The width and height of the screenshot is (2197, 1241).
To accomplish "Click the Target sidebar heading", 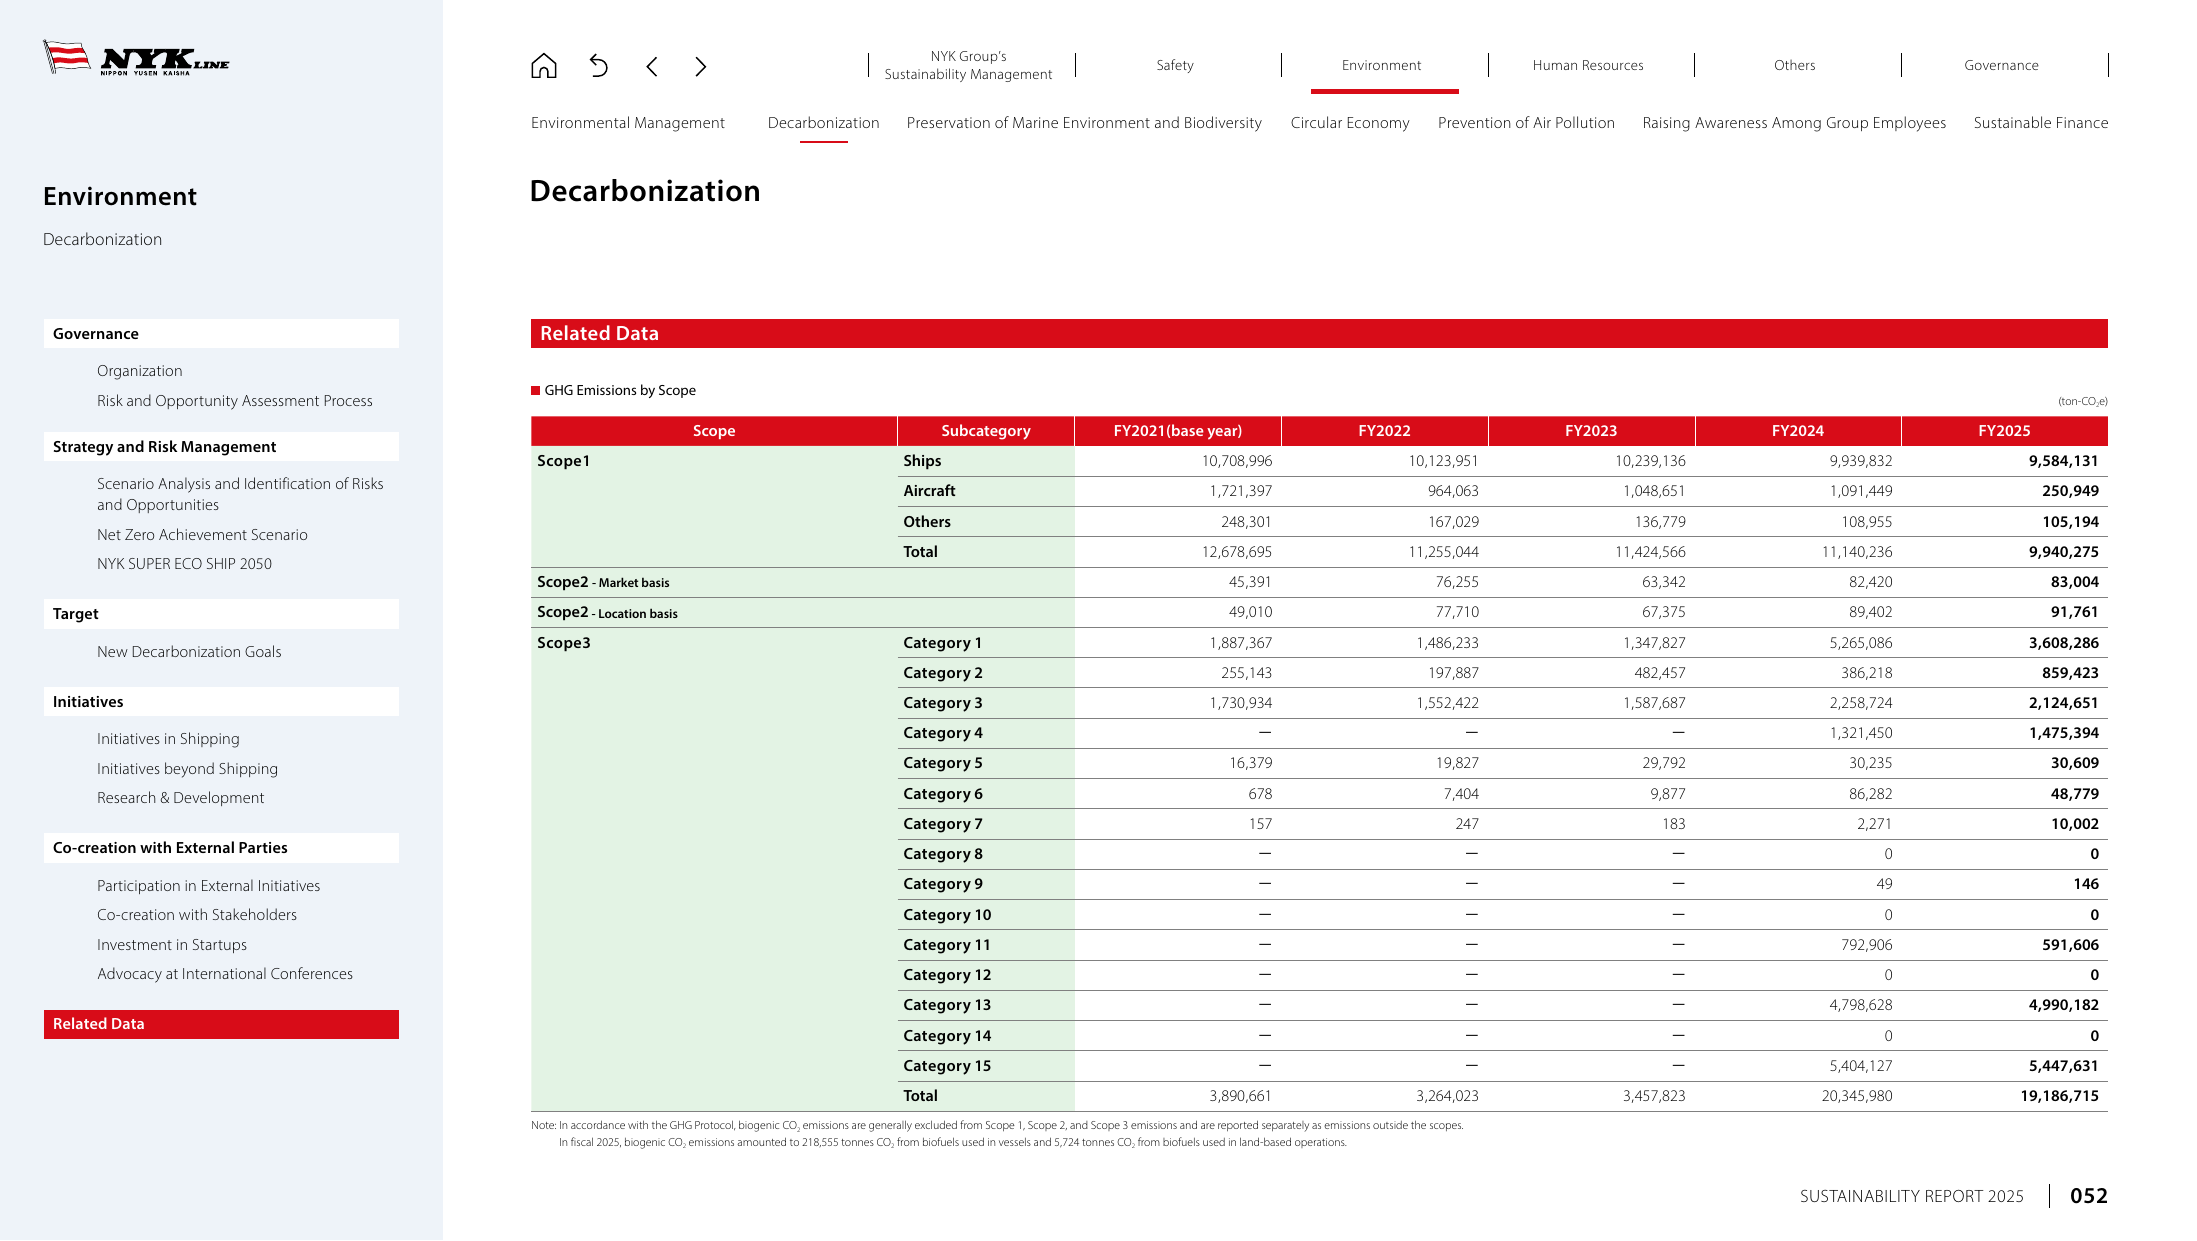I will (x=221, y=614).
